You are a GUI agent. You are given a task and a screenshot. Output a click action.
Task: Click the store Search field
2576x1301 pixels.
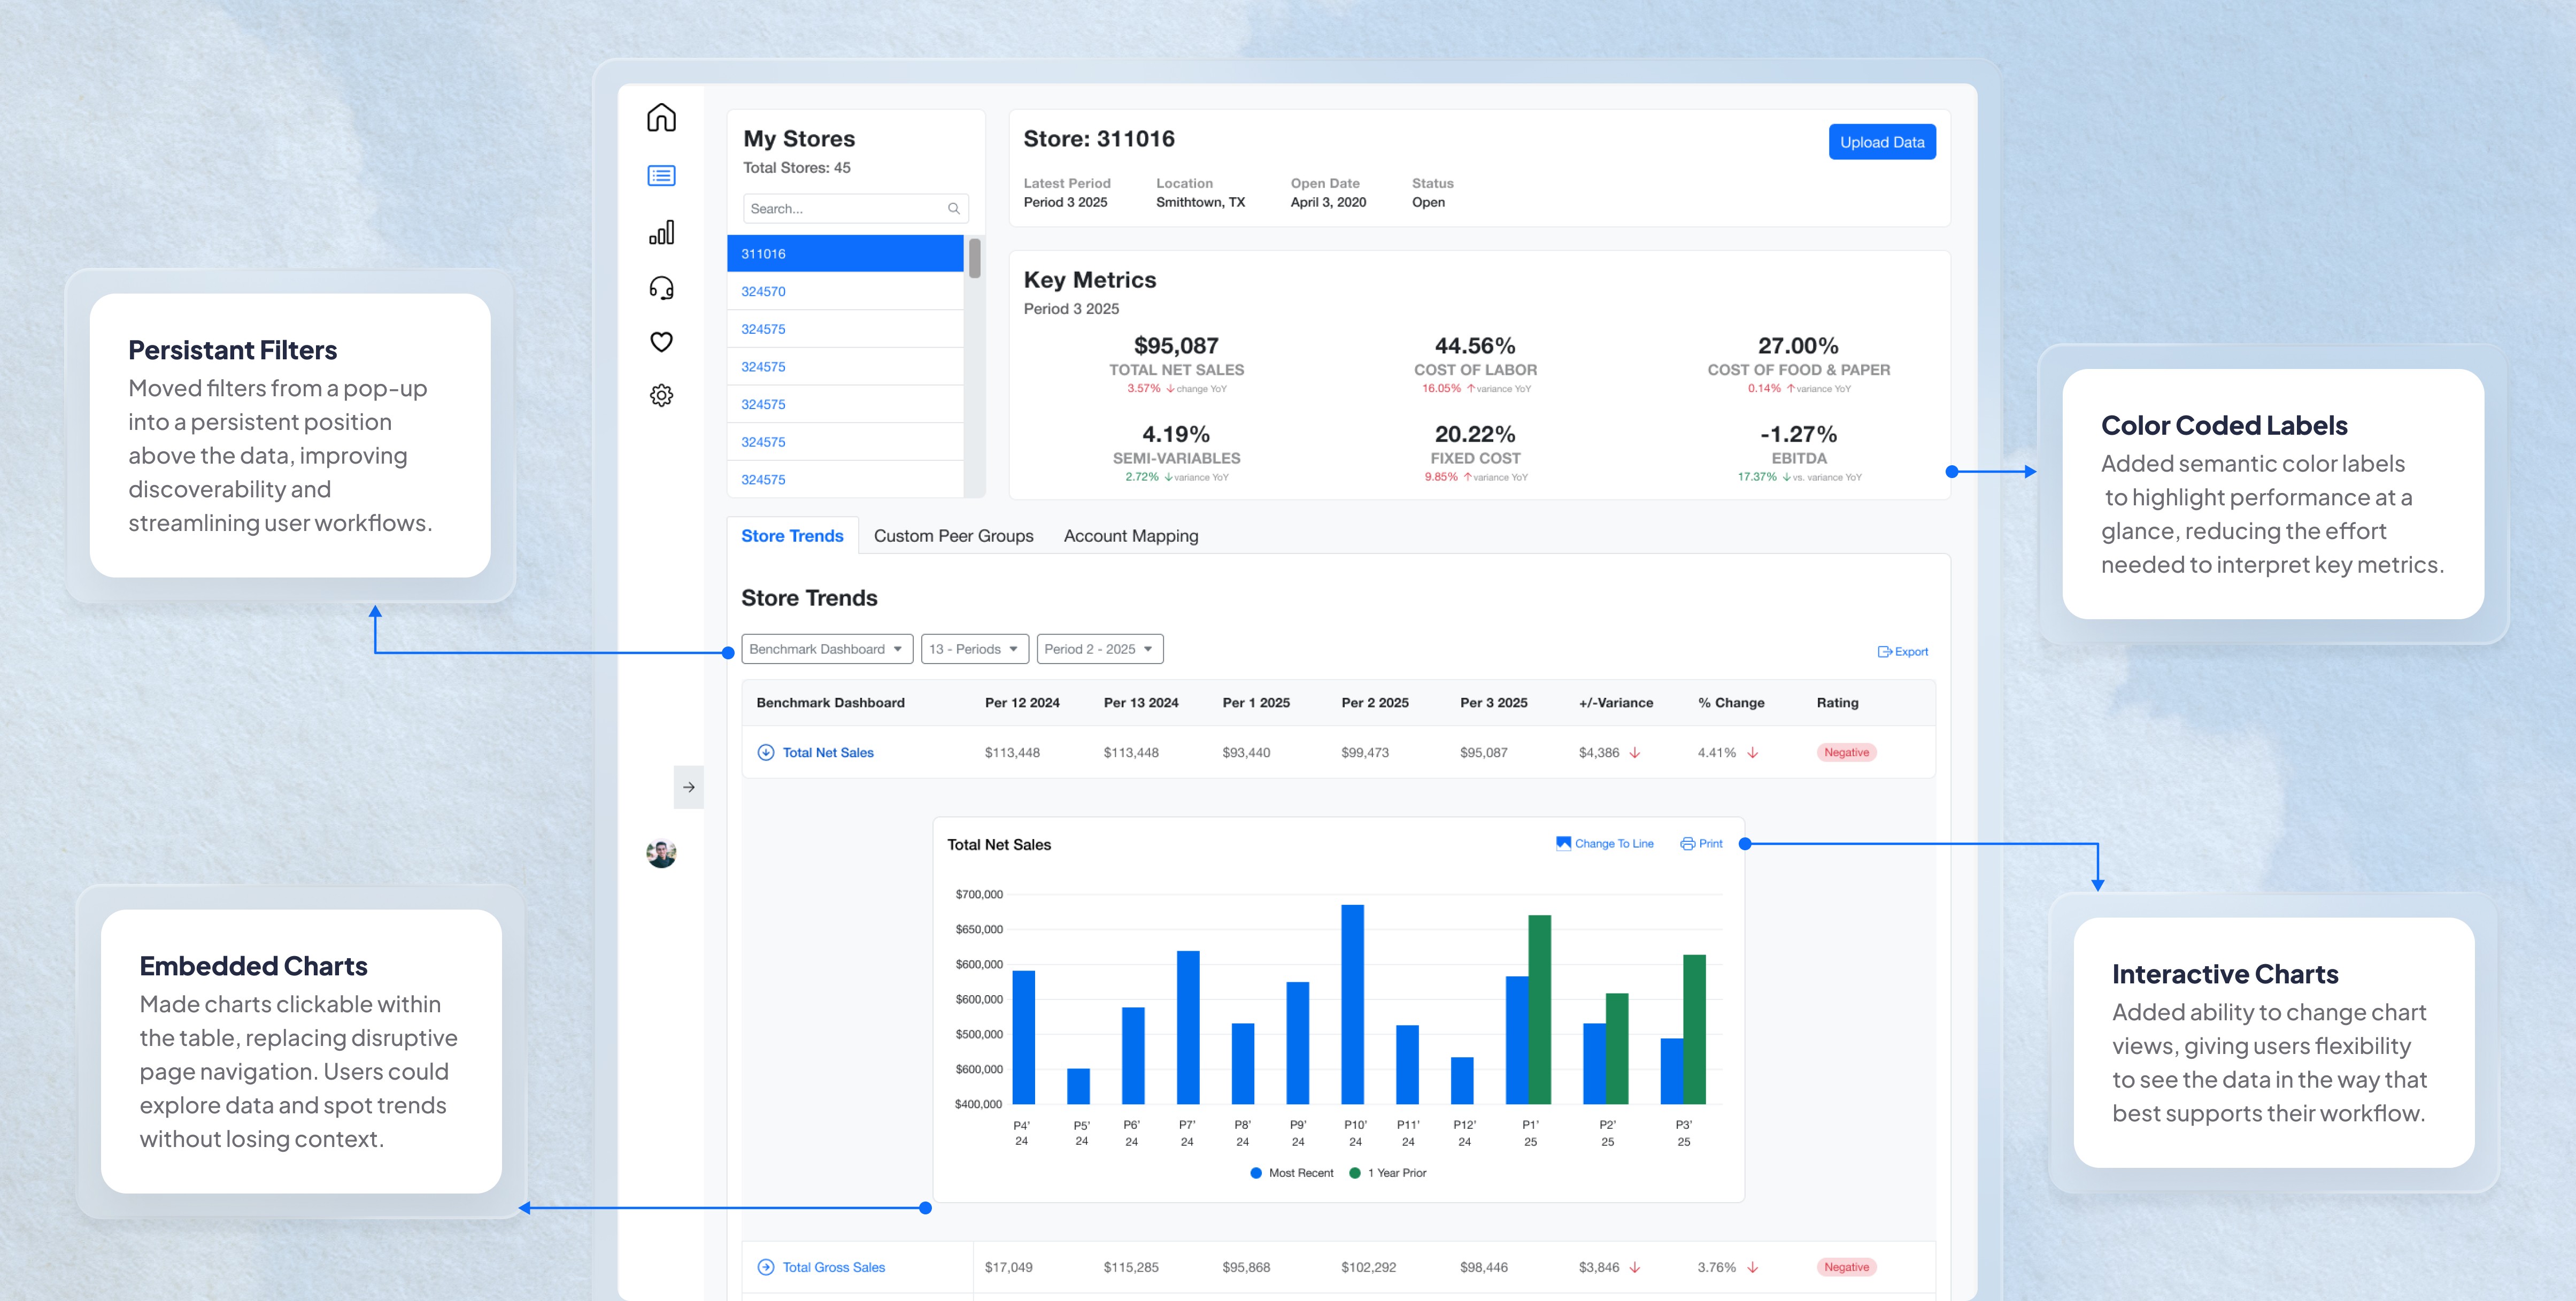tap(845, 208)
